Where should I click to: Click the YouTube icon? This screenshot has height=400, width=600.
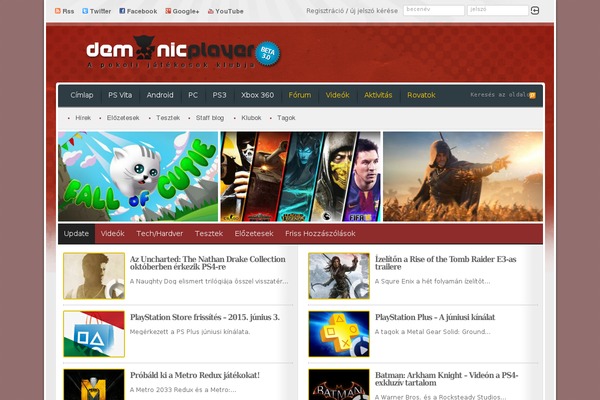(210, 11)
